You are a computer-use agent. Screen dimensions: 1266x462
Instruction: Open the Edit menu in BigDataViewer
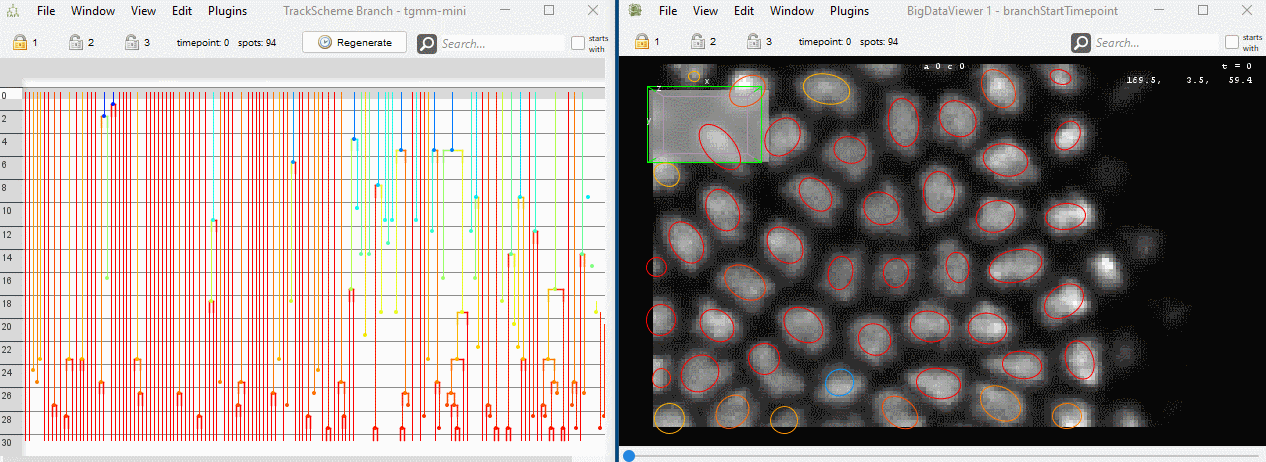[744, 11]
